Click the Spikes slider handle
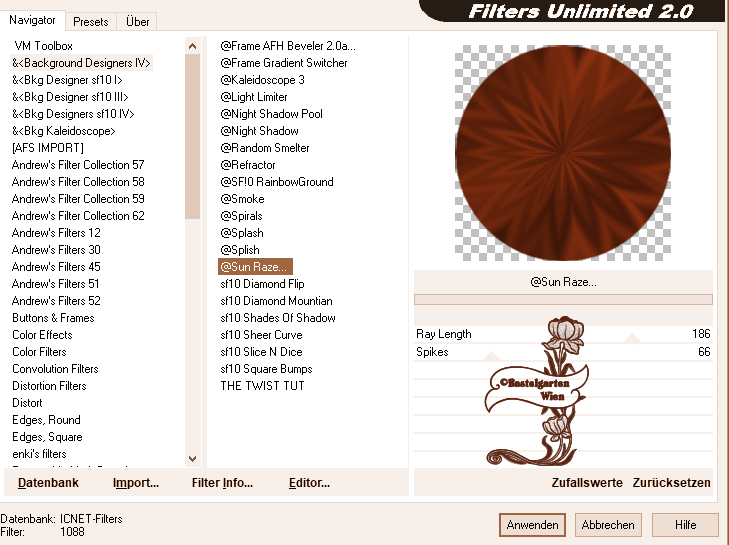The height and width of the screenshot is (545, 729). 491,356
